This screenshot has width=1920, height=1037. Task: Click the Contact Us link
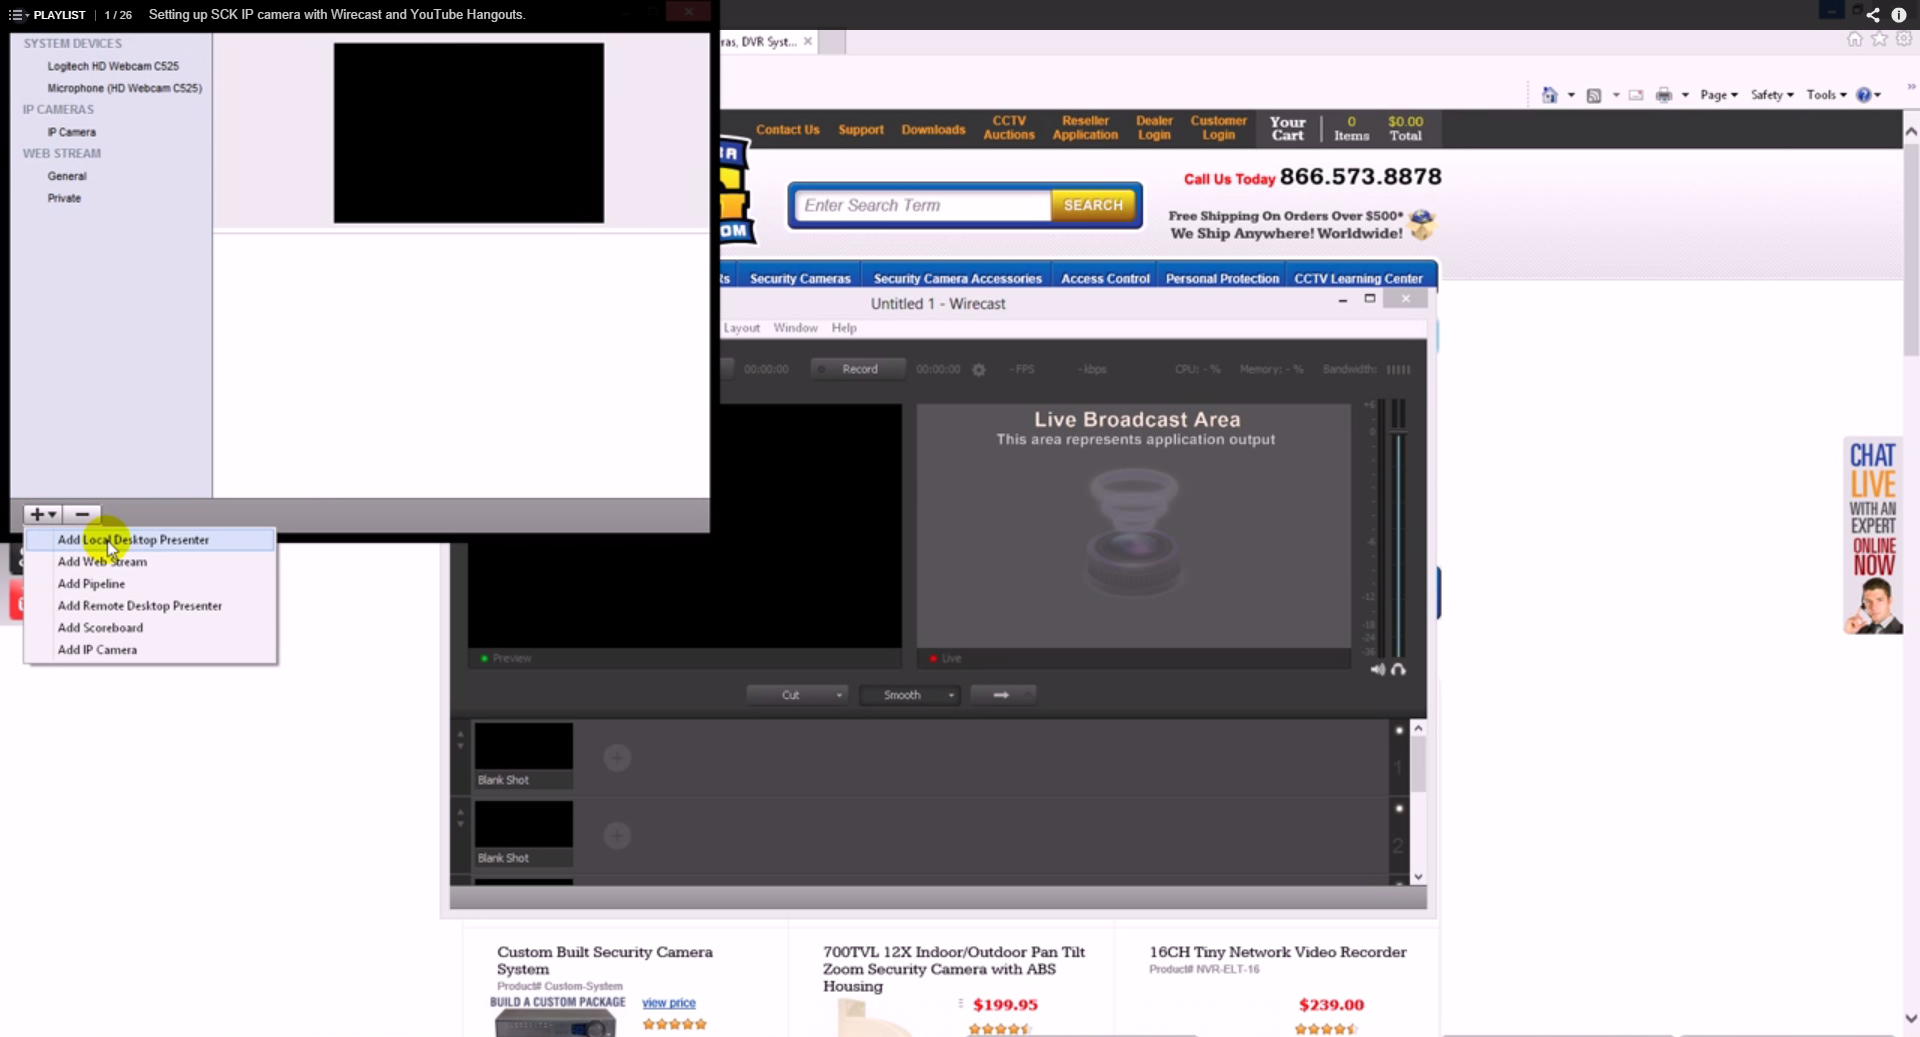click(x=787, y=130)
